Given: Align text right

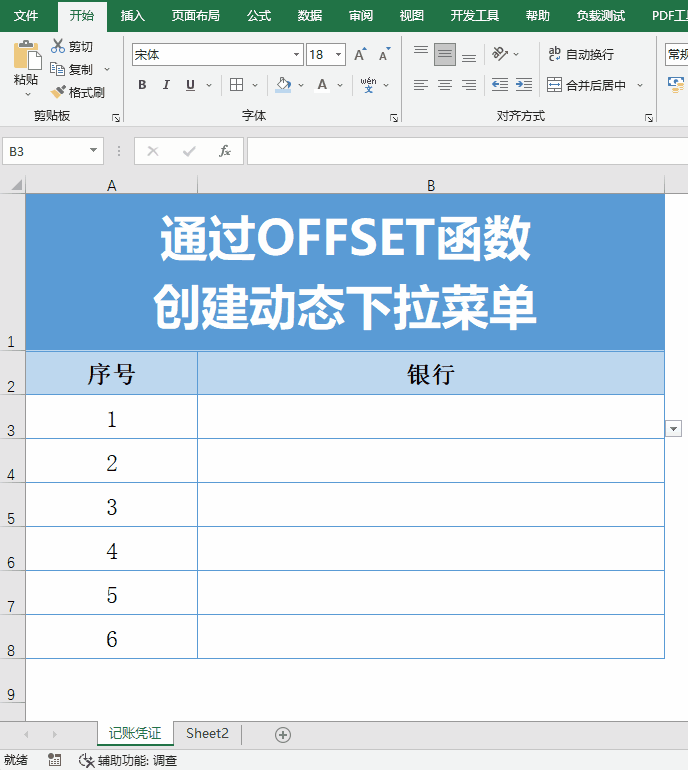Looking at the screenshot, I should click(469, 85).
